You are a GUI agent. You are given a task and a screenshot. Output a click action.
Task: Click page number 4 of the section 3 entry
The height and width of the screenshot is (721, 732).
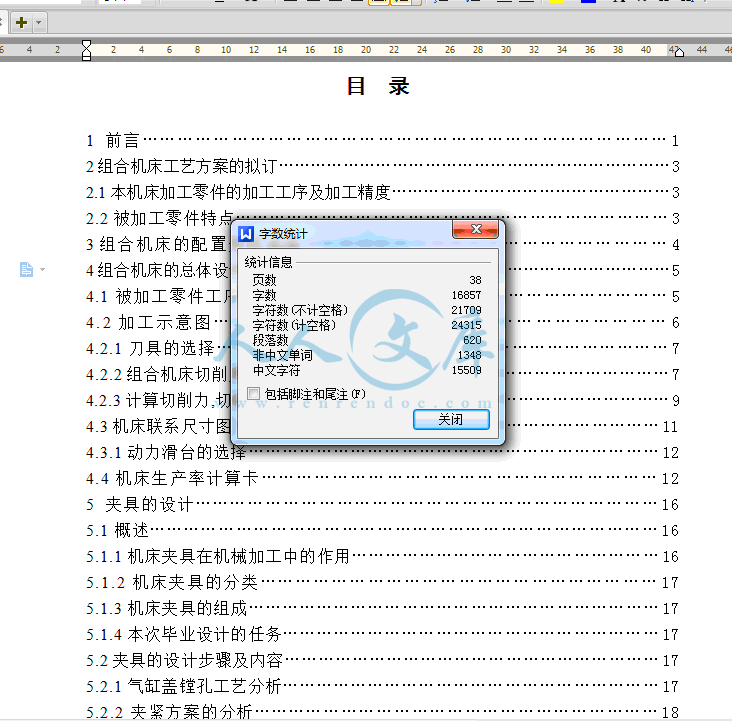click(x=676, y=245)
